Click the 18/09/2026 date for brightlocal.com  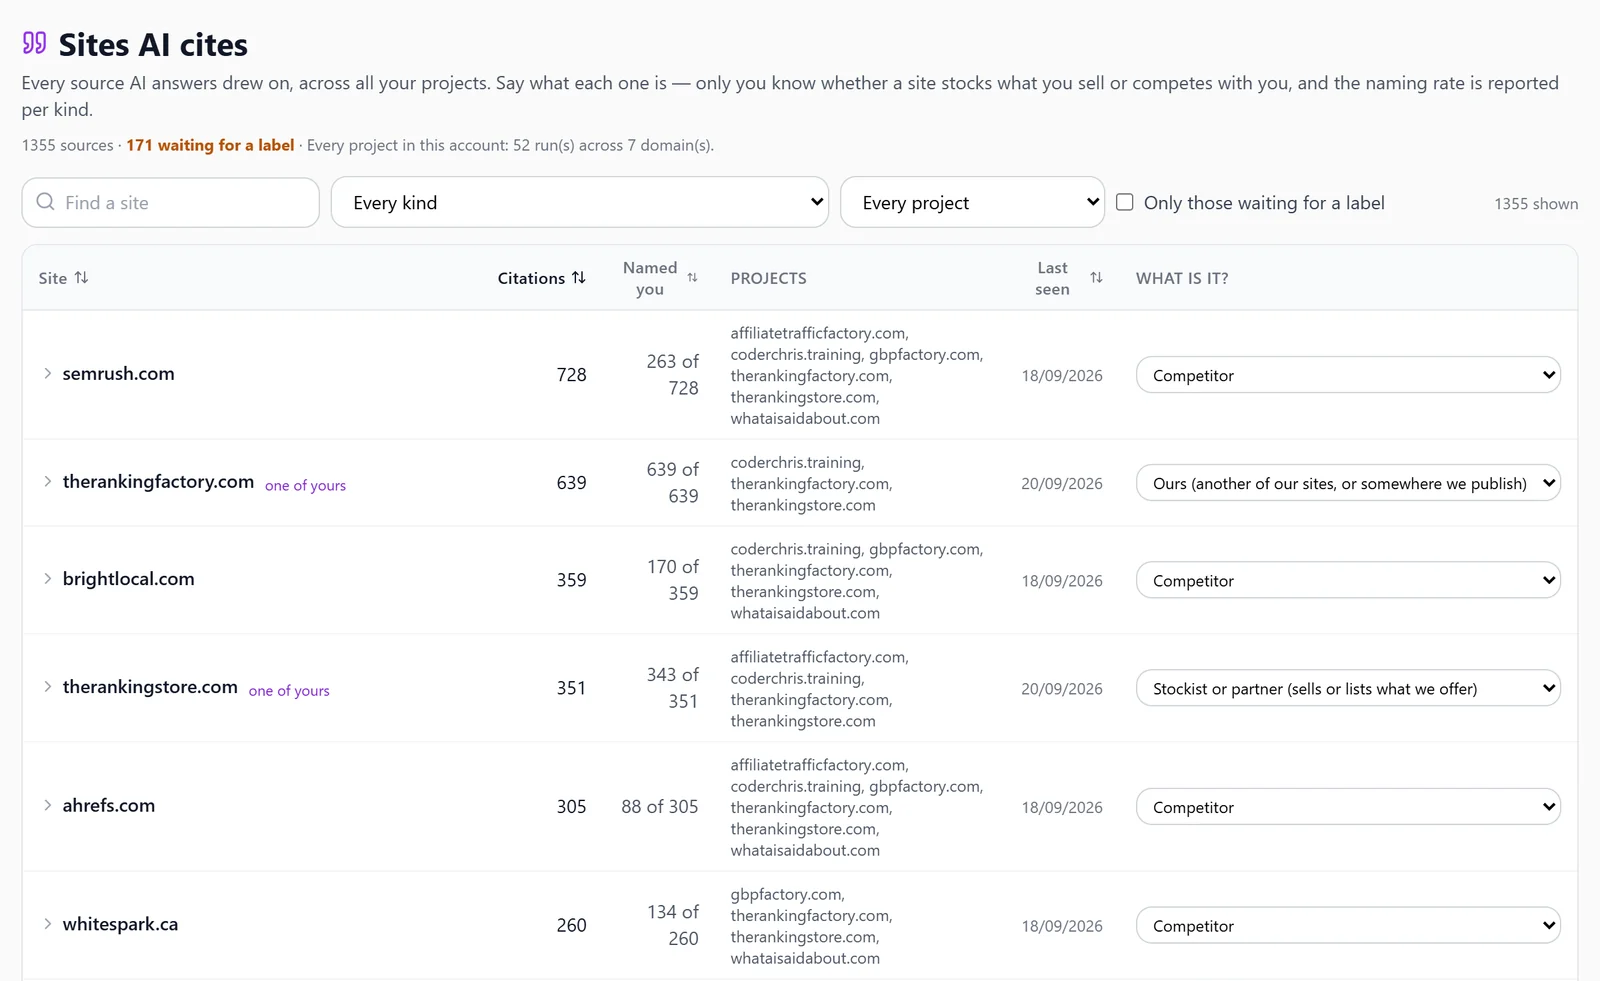(x=1062, y=580)
